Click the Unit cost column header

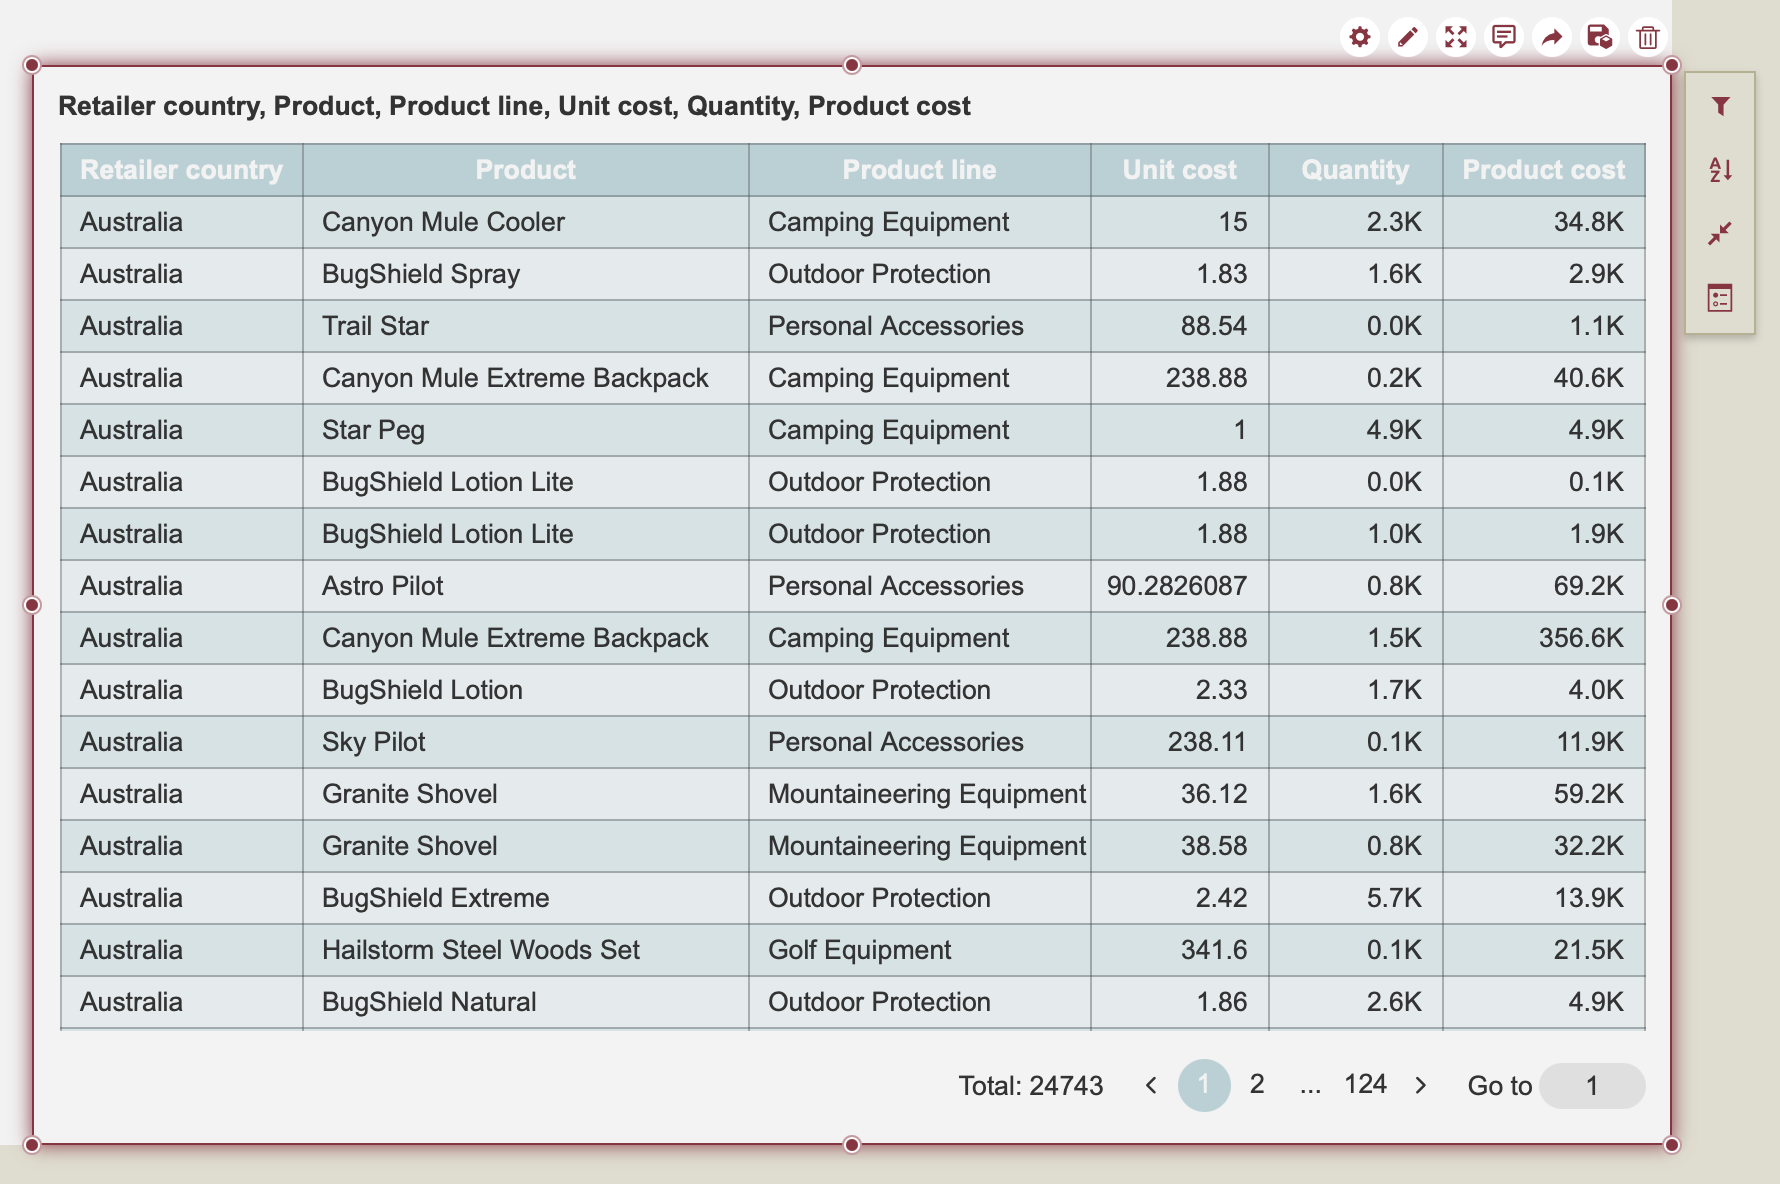1179,170
